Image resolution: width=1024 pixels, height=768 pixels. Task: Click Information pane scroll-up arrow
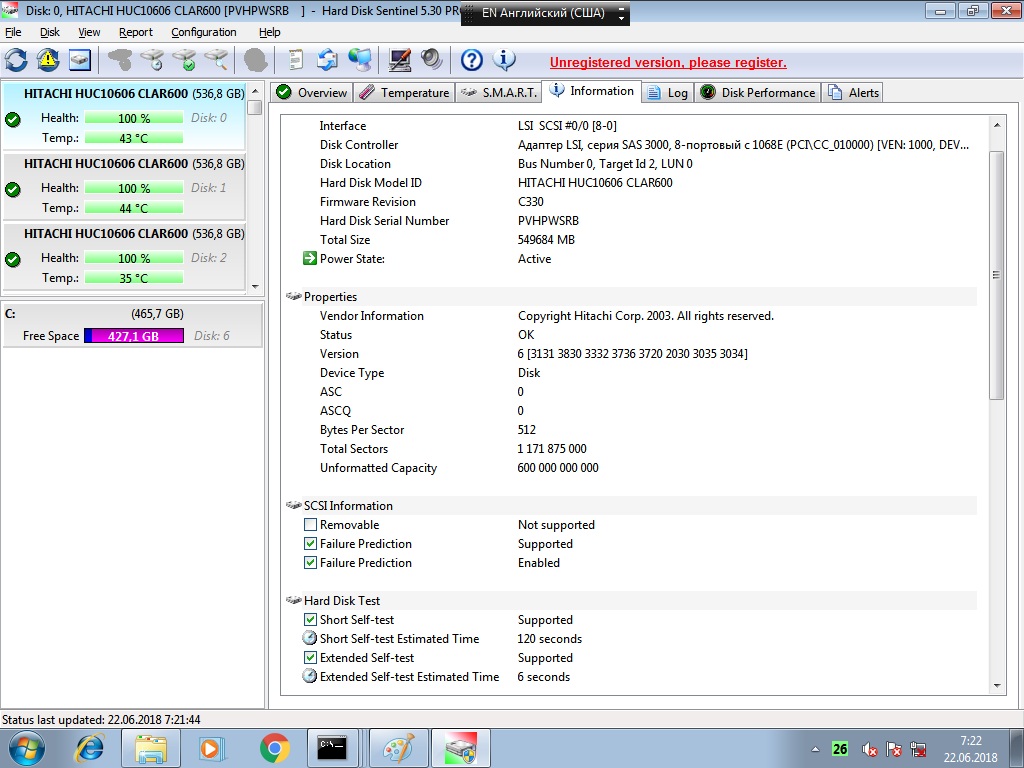pos(997,125)
